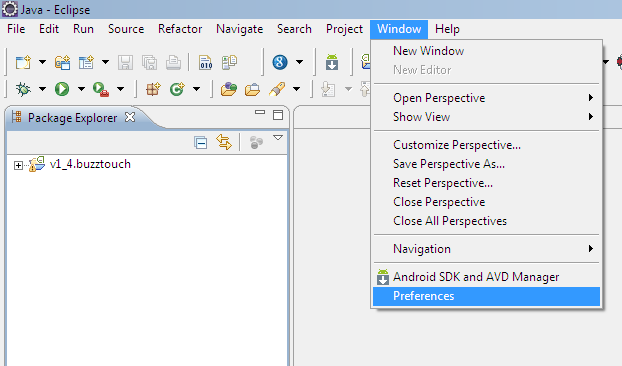The image size is (622, 366).
Task: Maximize the Package Explorer view
Action: tap(278, 115)
